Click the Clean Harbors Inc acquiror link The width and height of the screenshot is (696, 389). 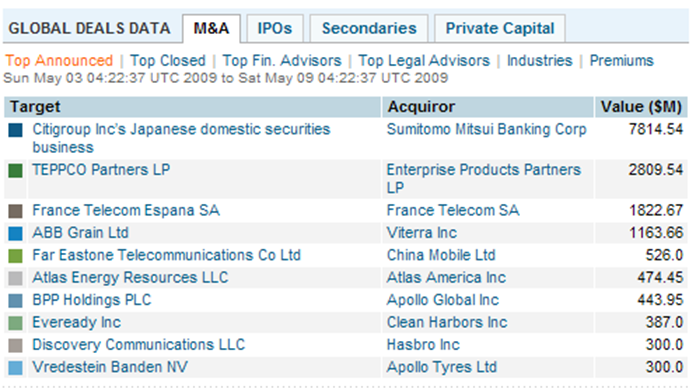click(447, 322)
